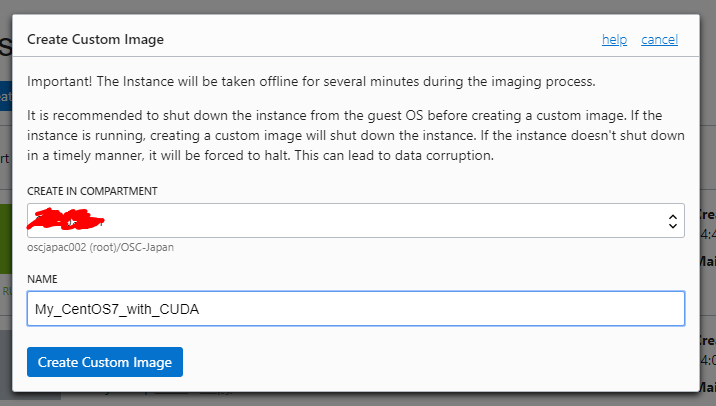Image resolution: width=716 pixels, height=406 pixels.
Task: Click the data corruption recommendation paragraph
Action: [x=355, y=137]
